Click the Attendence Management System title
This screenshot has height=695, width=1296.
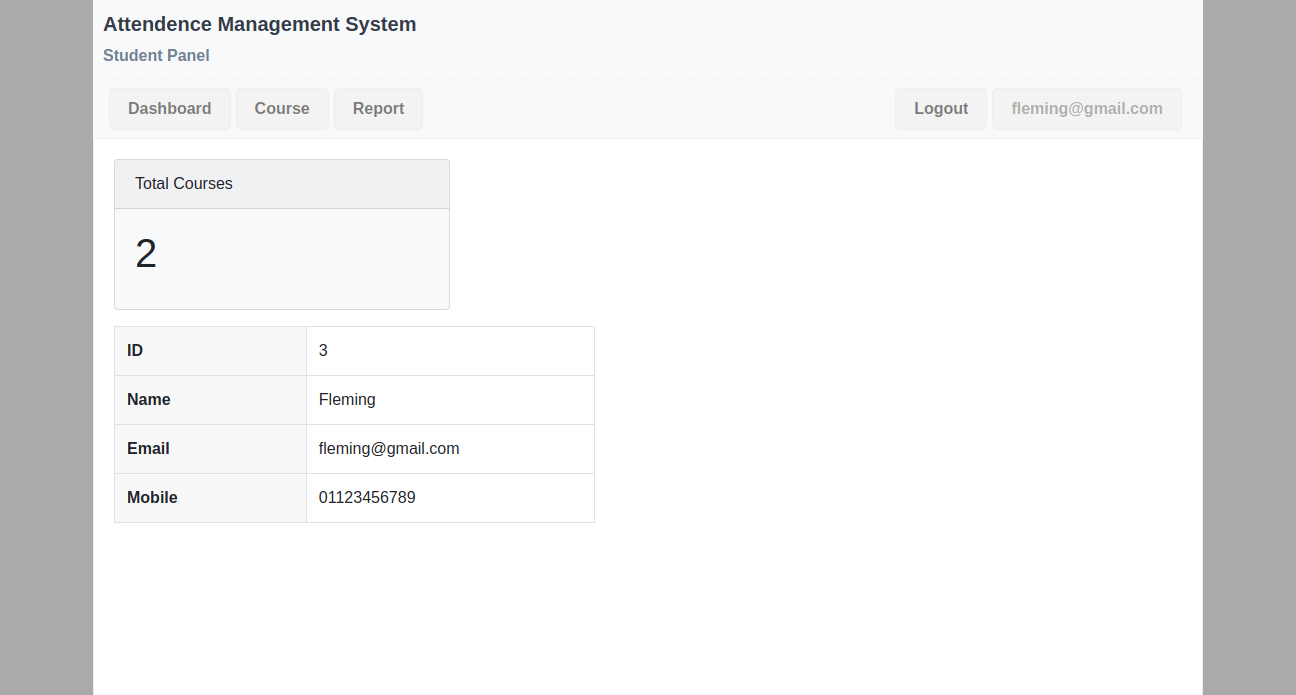coord(259,25)
